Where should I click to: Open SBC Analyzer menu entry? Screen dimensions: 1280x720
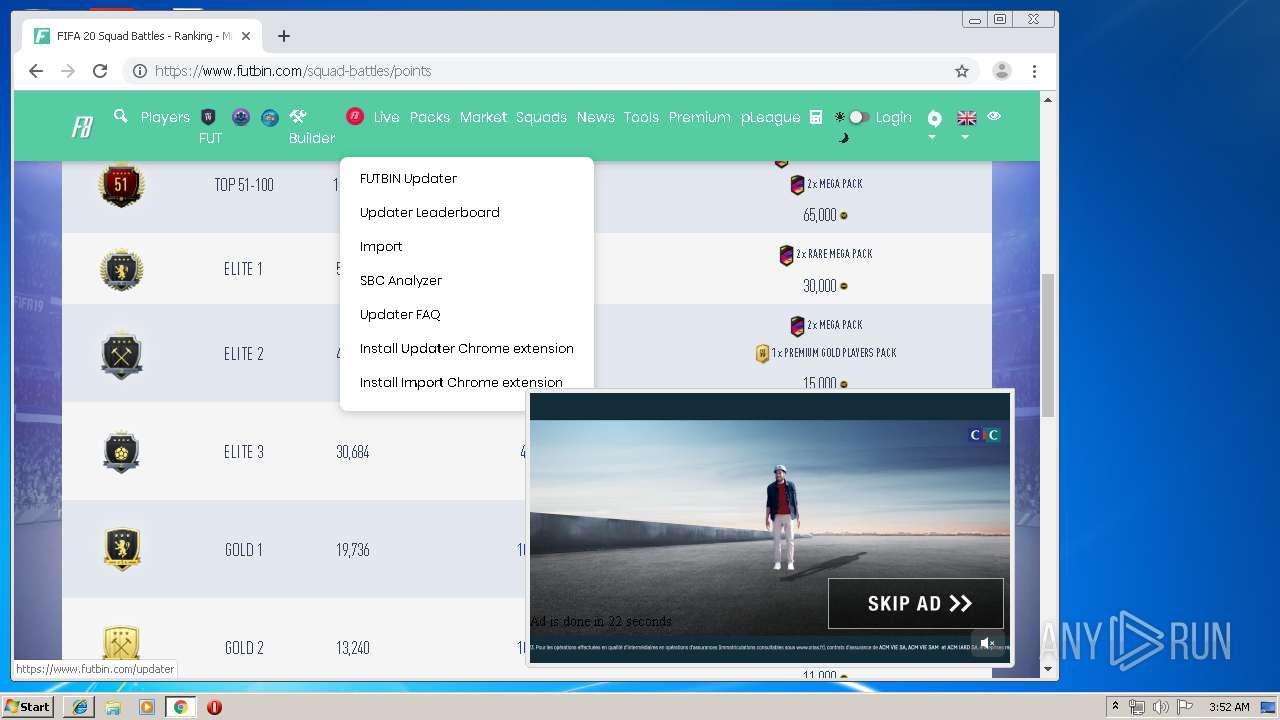pyautogui.click(x=401, y=280)
